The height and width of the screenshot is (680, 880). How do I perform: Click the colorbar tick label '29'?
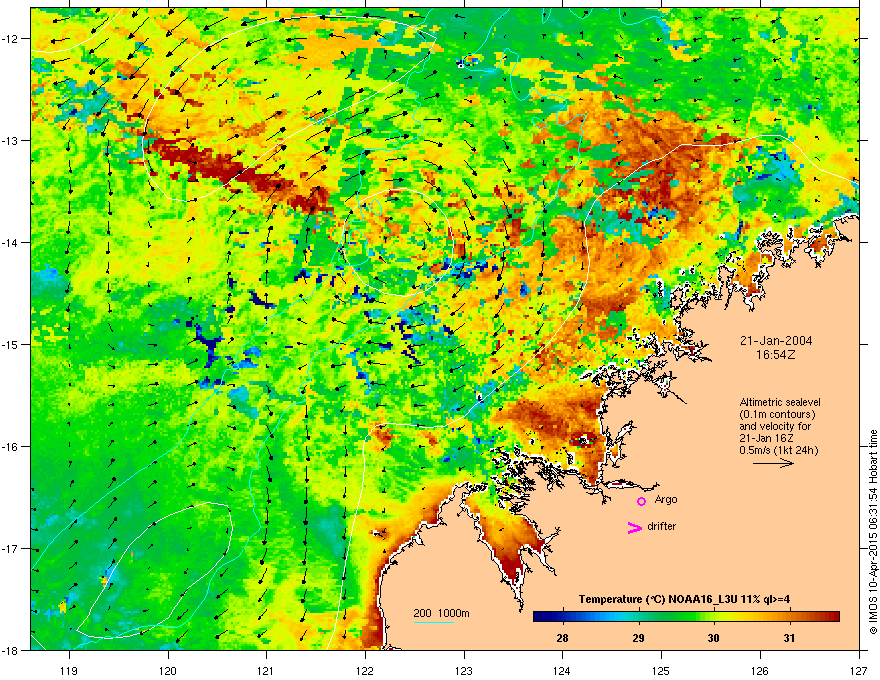click(x=638, y=638)
